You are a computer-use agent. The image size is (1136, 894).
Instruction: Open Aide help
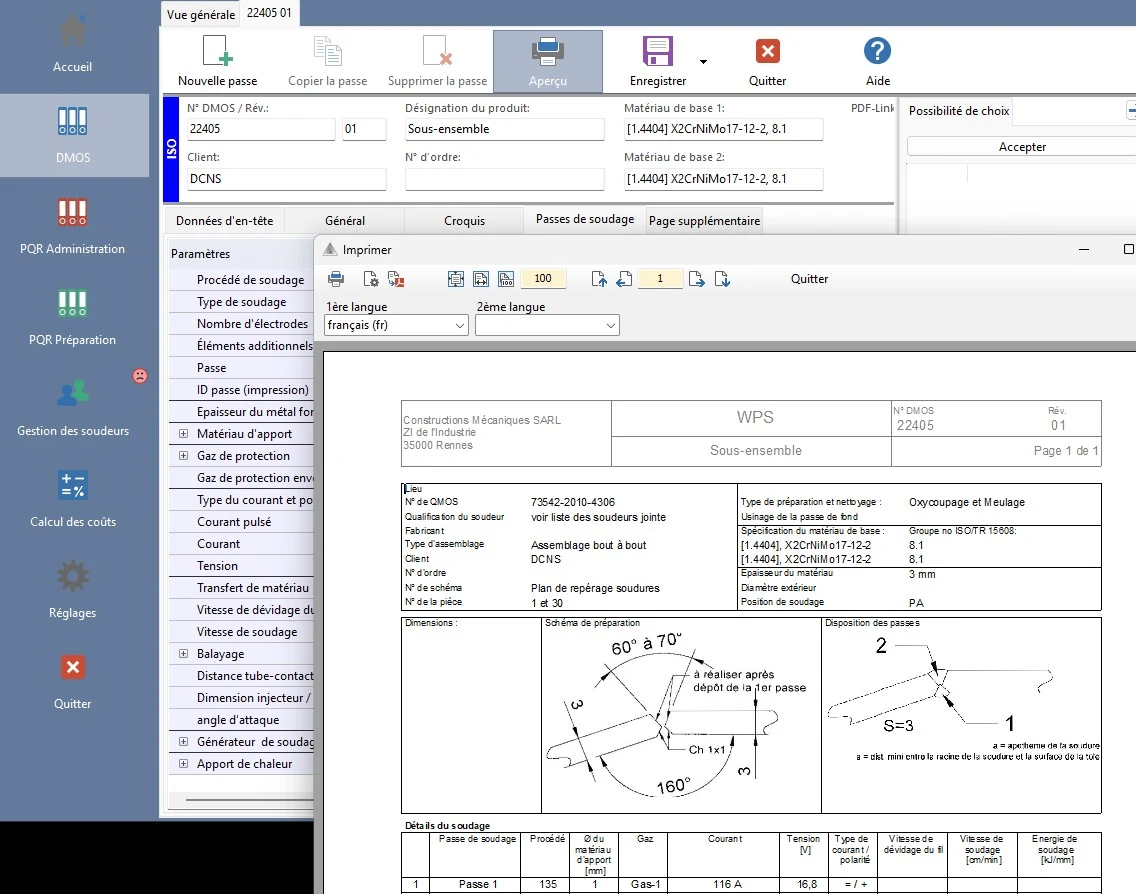877,61
